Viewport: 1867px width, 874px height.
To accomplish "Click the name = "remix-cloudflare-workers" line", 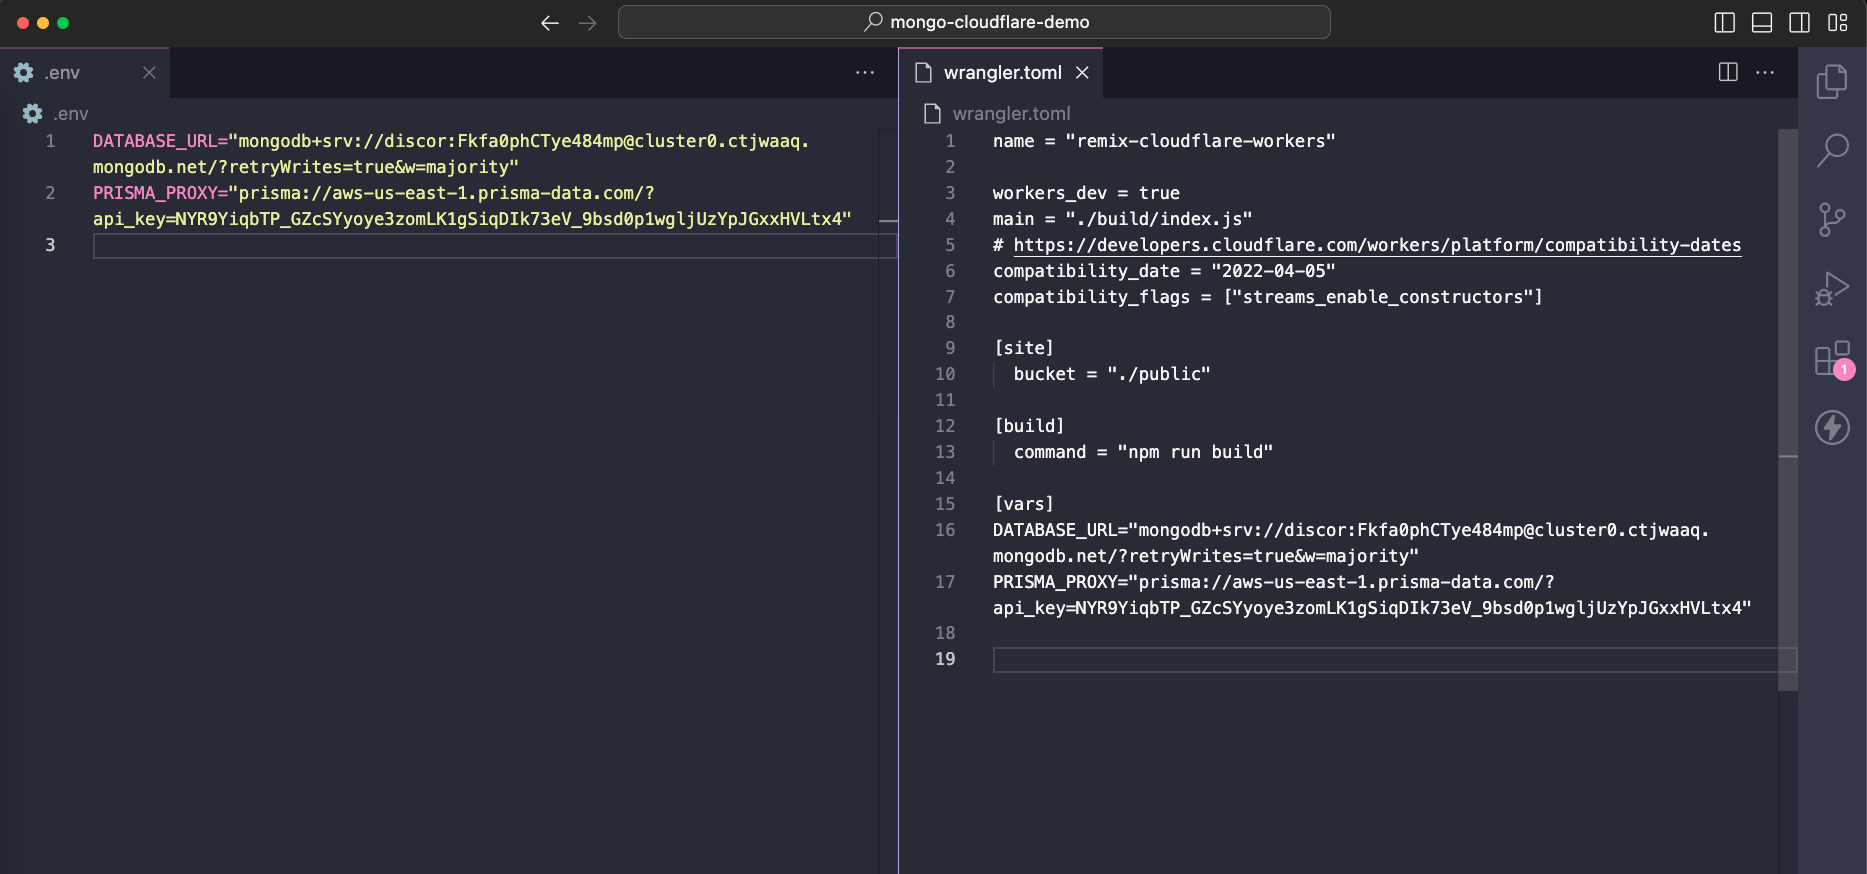I will click(x=1164, y=141).
